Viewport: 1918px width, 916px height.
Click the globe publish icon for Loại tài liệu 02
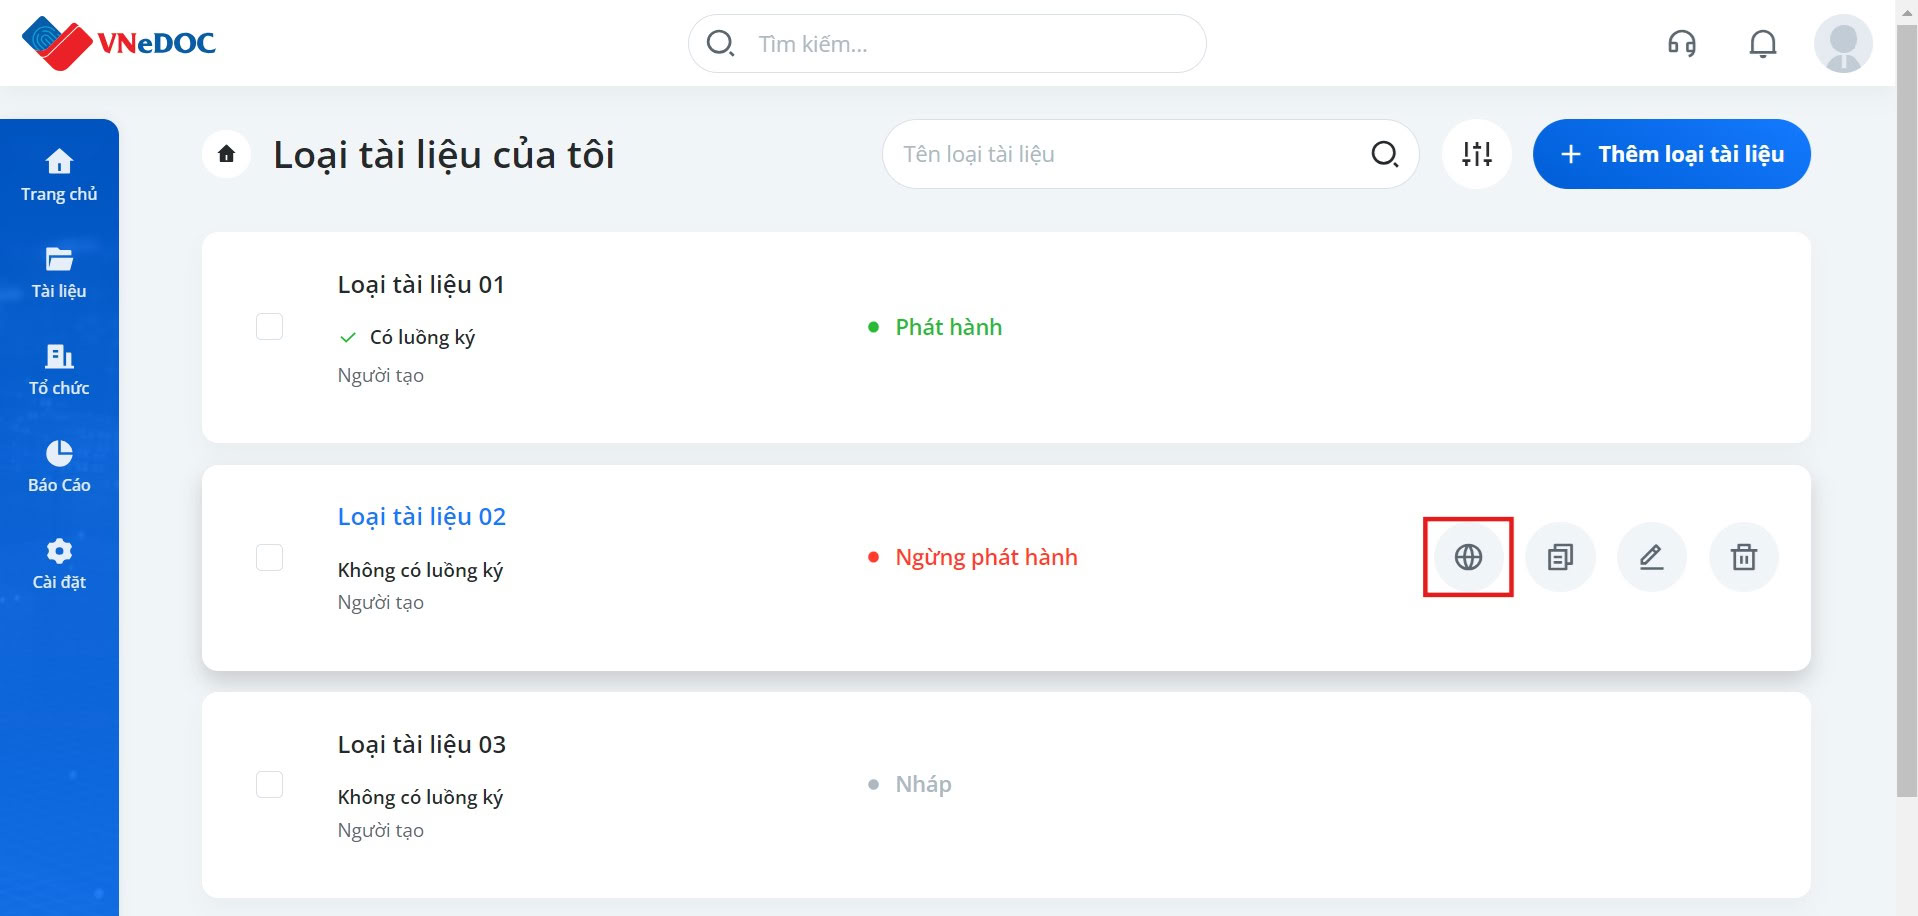[1468, 557]
